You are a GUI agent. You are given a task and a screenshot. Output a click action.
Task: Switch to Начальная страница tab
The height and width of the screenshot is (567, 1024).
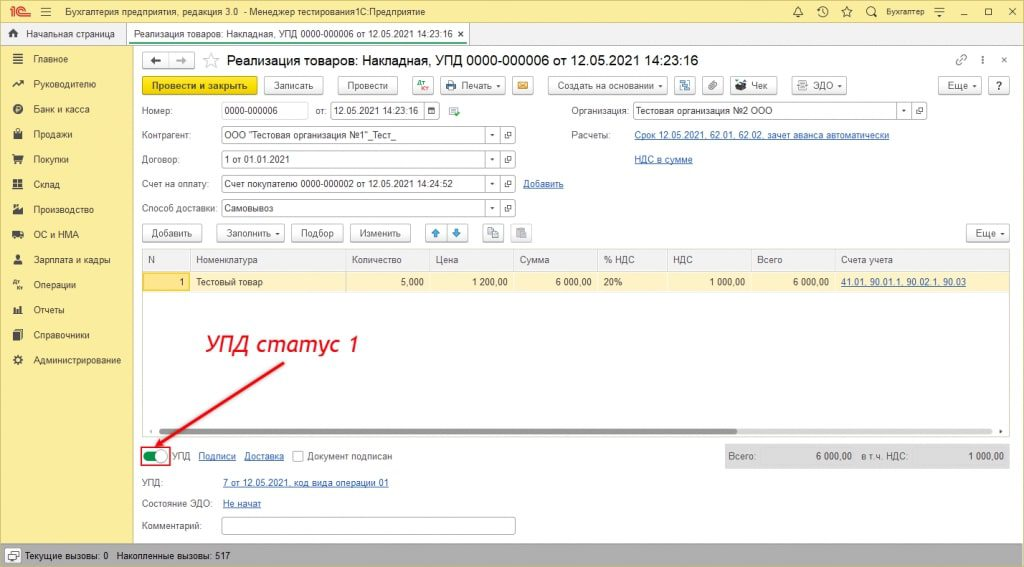tap(64, 34)
